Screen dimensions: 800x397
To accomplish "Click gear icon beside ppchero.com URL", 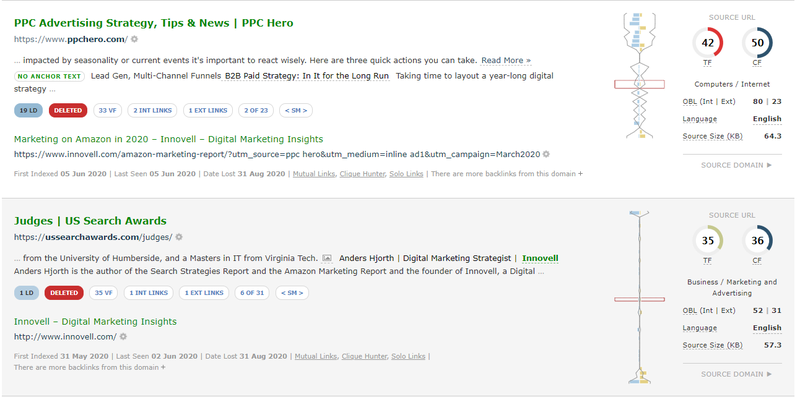I will tap(134, 39).
